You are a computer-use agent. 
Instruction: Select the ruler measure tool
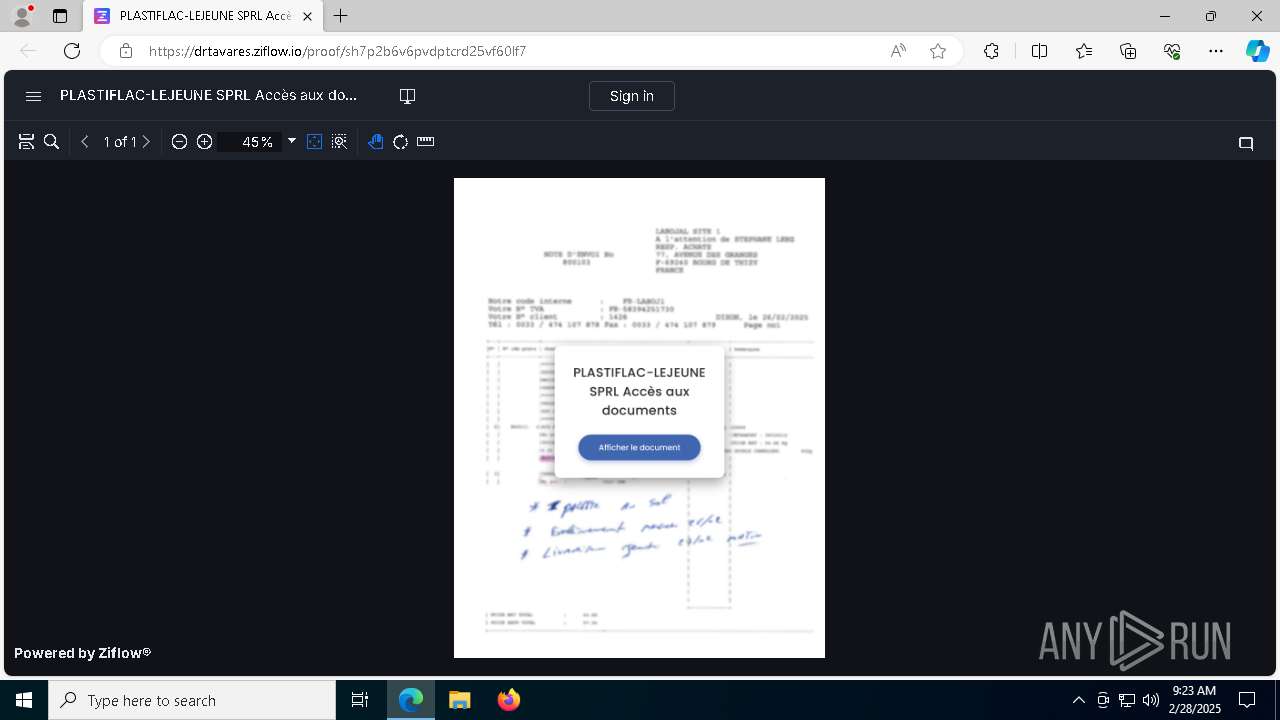click(425, 141)
